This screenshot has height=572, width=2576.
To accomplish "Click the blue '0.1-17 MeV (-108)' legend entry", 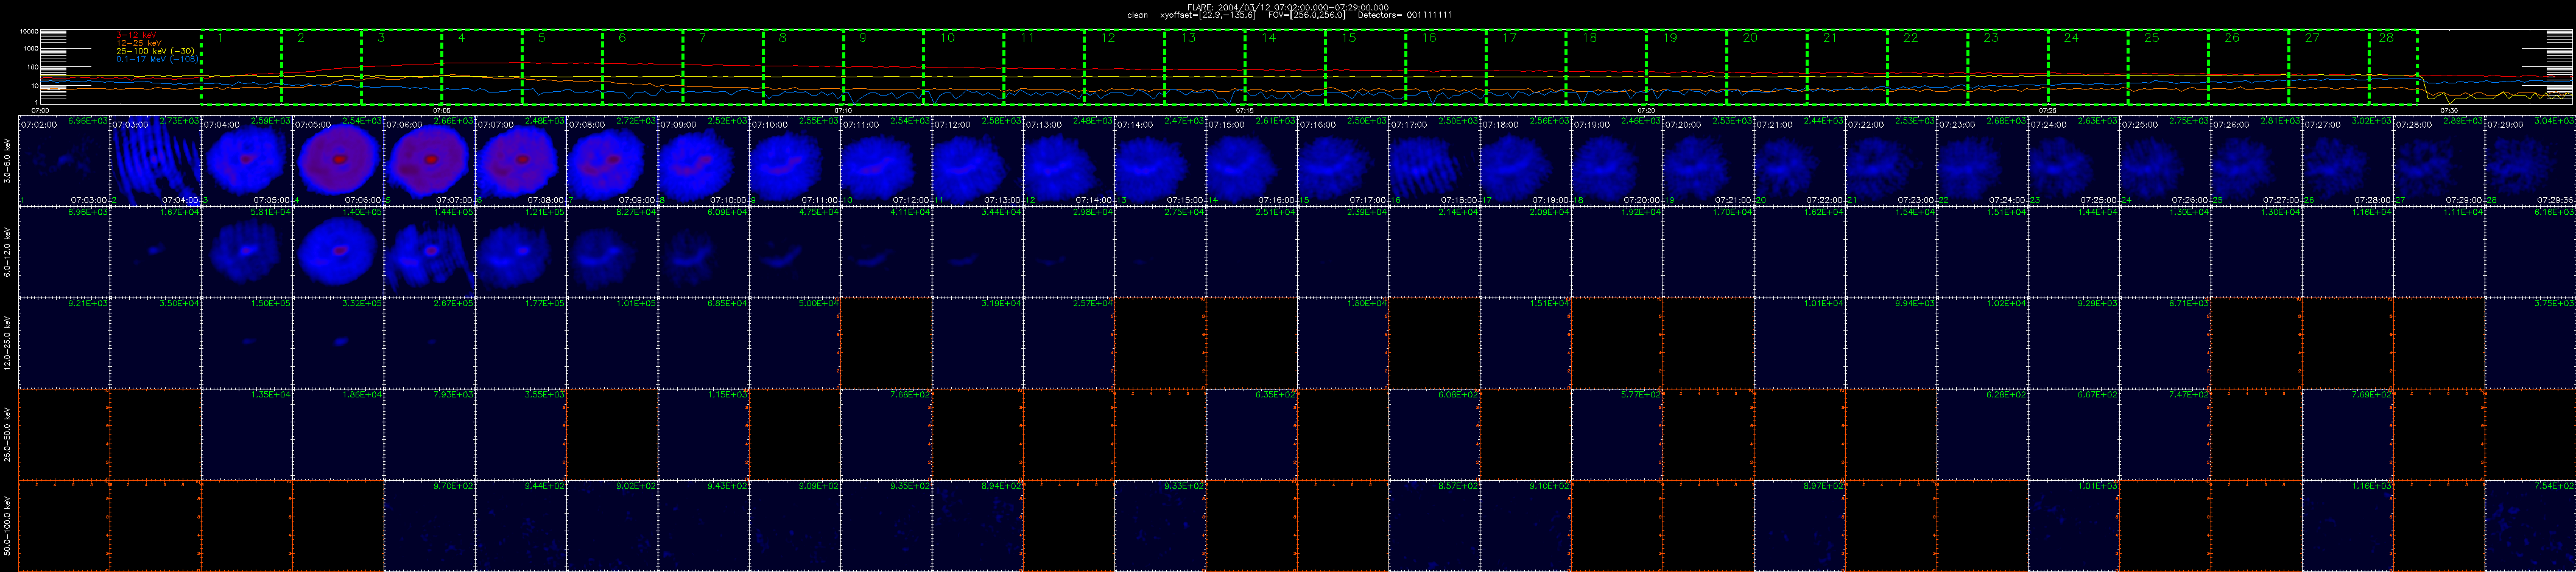I will tap(157, 59).
